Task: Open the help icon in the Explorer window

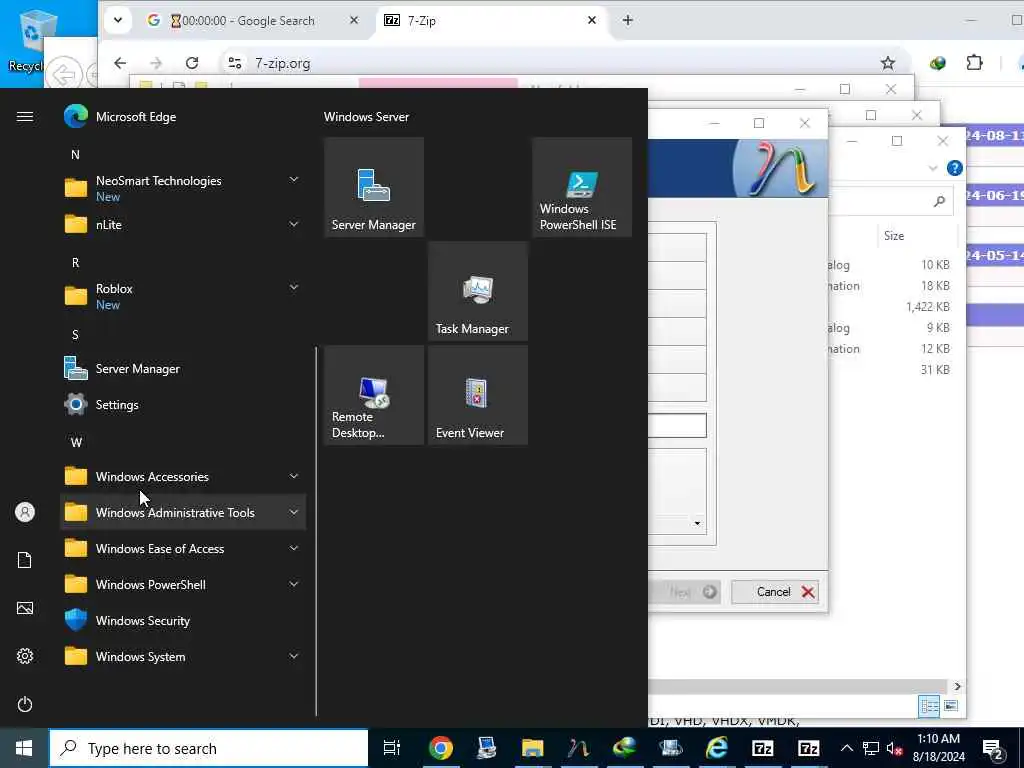Action: click(x=955, y=168)
